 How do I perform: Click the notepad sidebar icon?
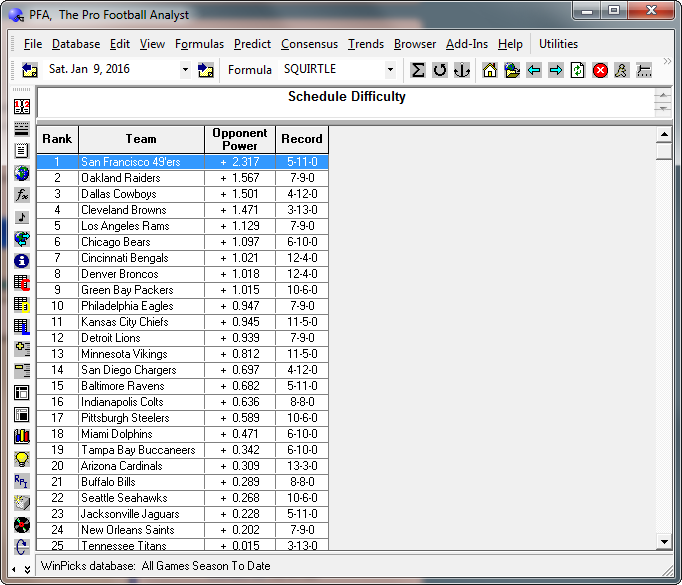pyautogui.click(x=22, y=150)
